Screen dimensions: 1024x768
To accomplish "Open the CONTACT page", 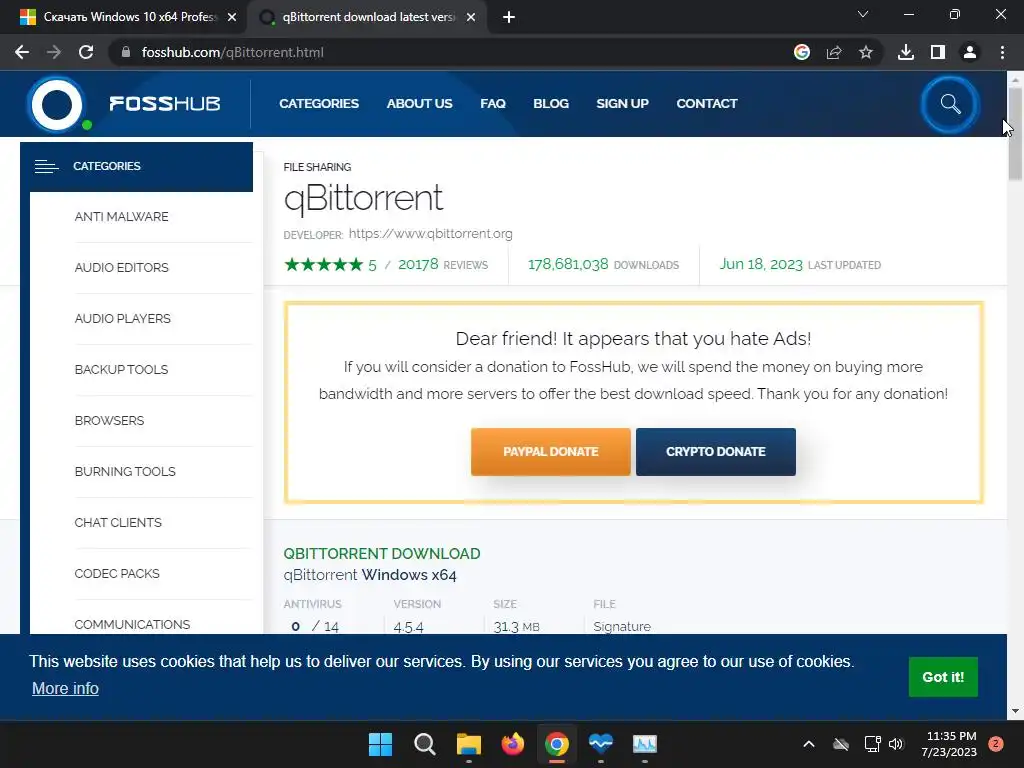I will (707, 104).
